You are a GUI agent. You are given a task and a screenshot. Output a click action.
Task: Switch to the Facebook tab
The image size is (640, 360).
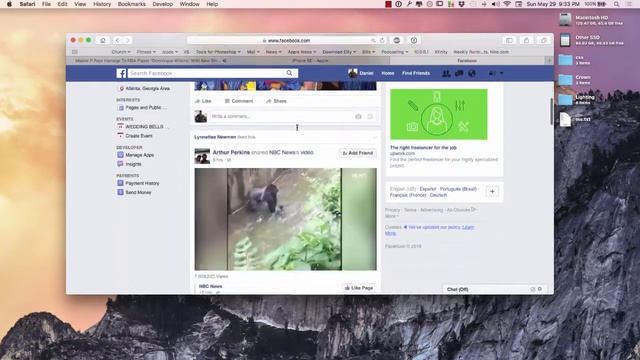click(x=467, y=61)
